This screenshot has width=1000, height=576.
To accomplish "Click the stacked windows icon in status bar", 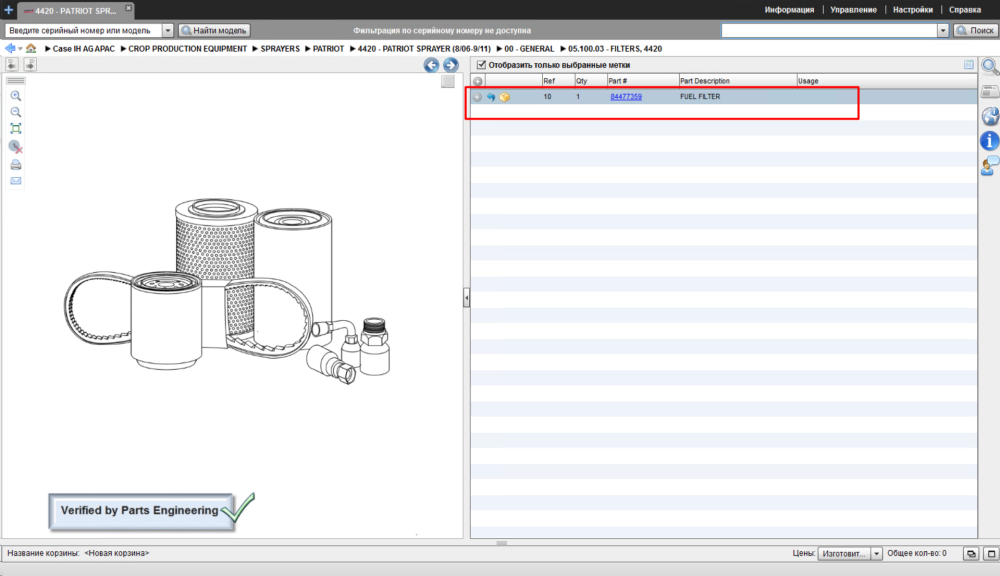I will pyautogui.click(x=971, y=554).
